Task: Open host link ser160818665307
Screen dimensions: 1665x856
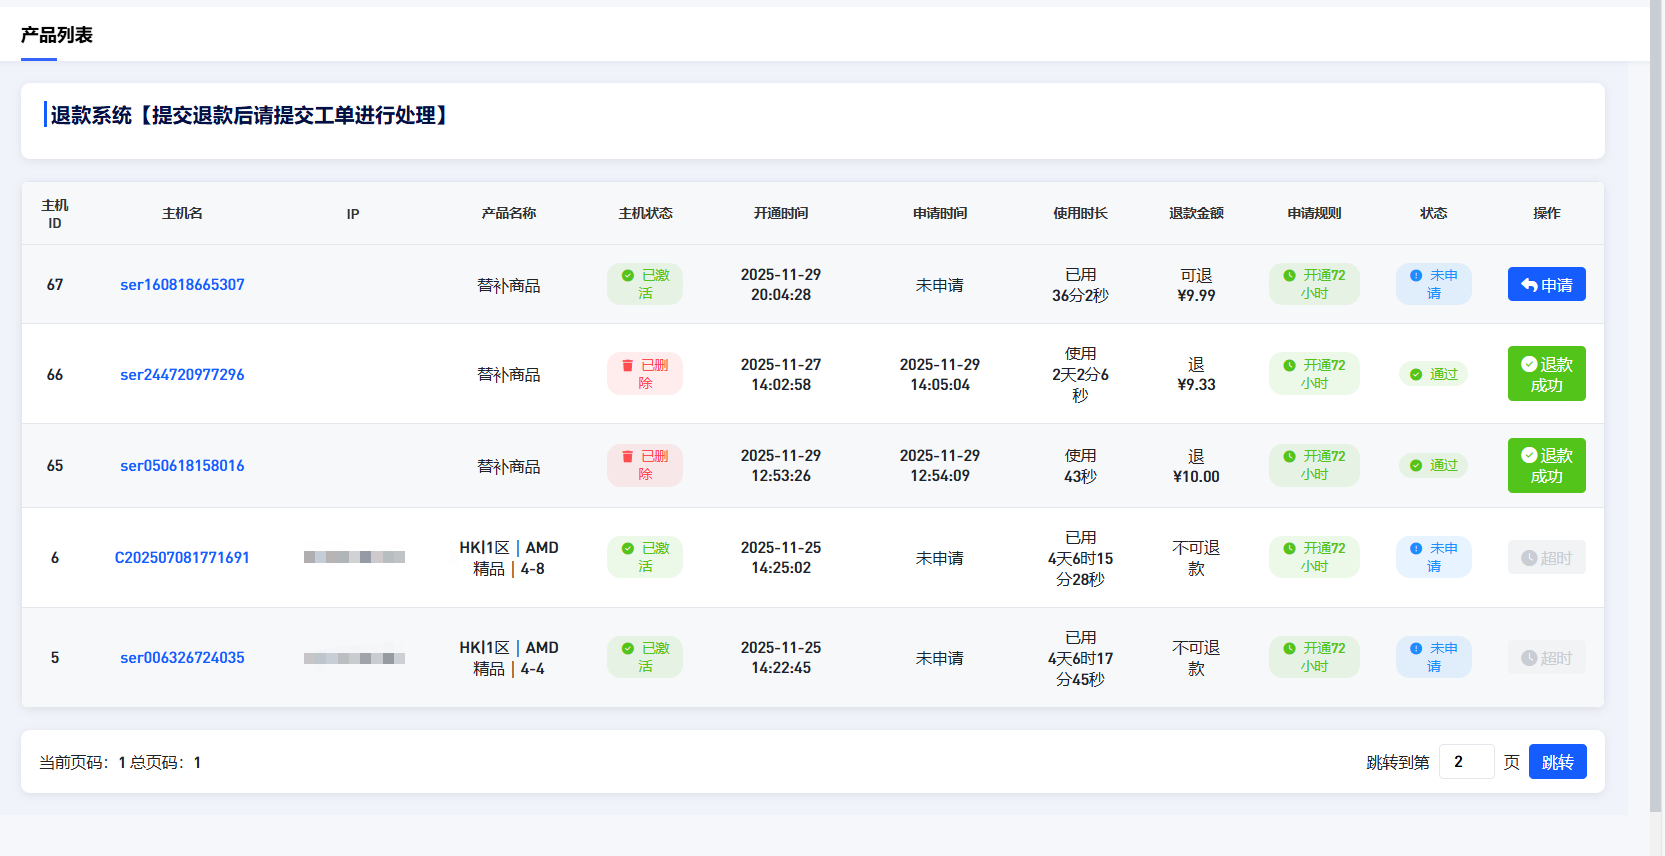Action: tap(182, 285)
